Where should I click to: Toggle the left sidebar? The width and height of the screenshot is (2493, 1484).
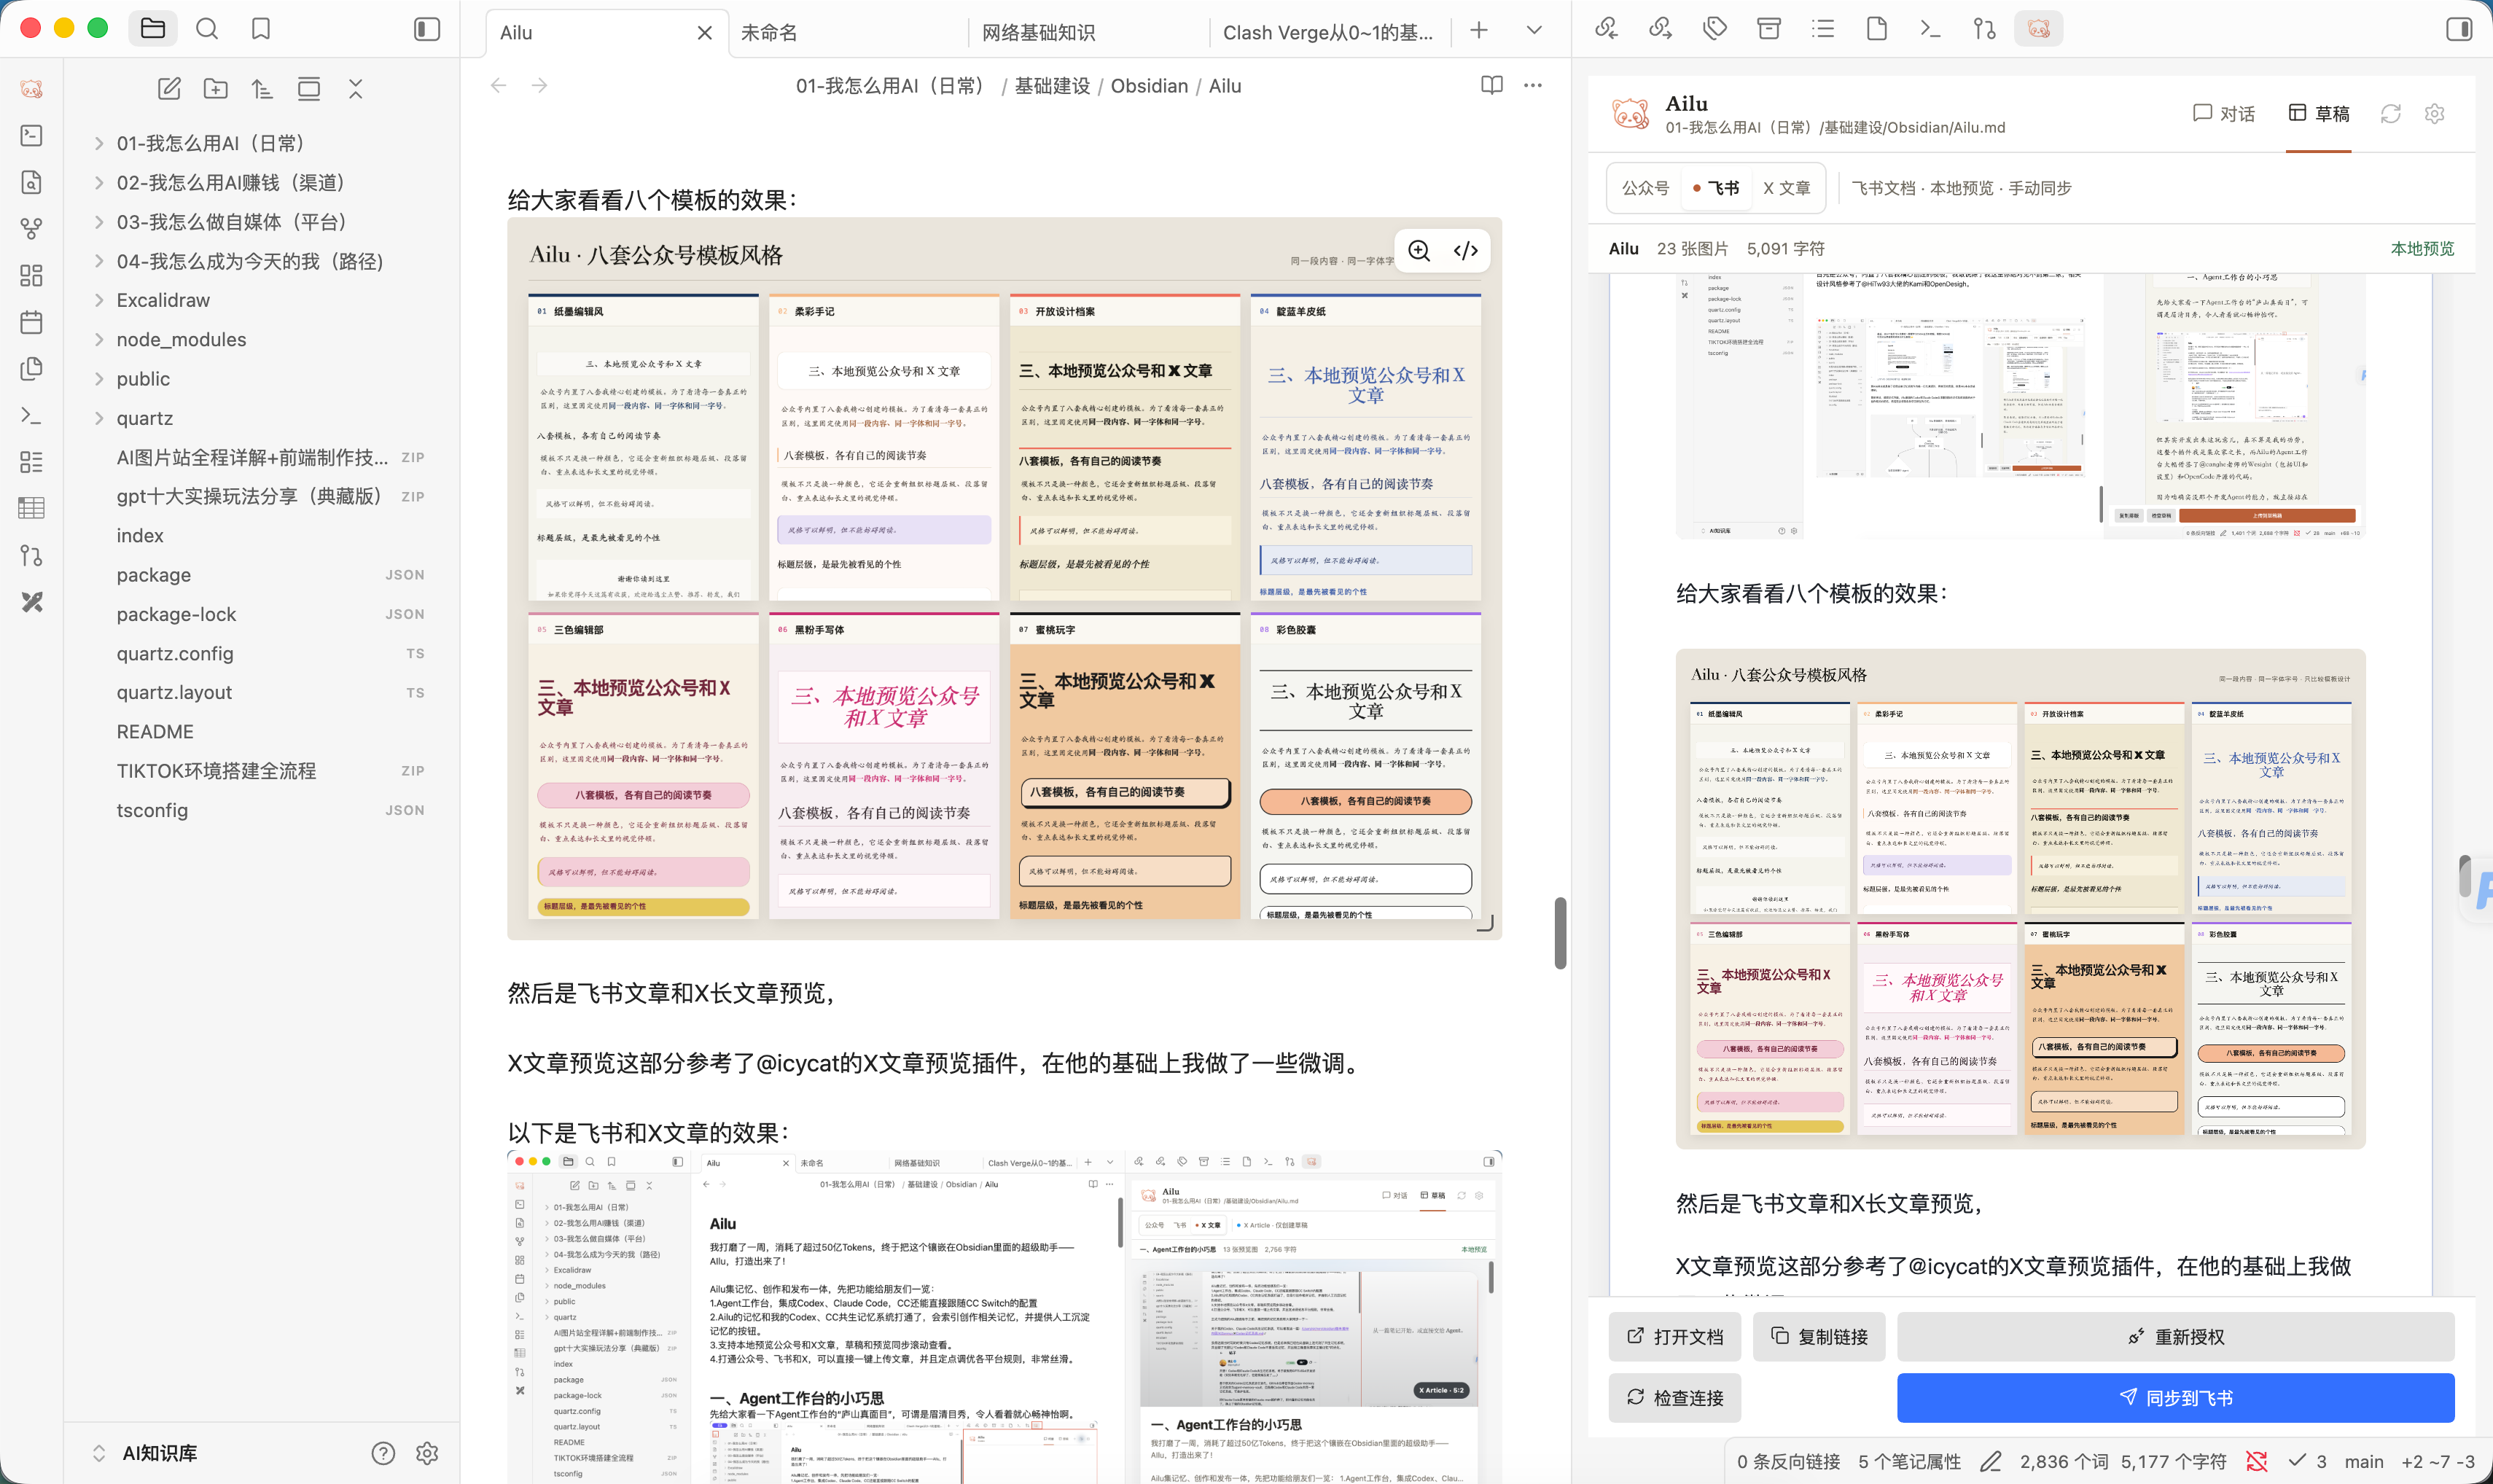tap(427, 29)
